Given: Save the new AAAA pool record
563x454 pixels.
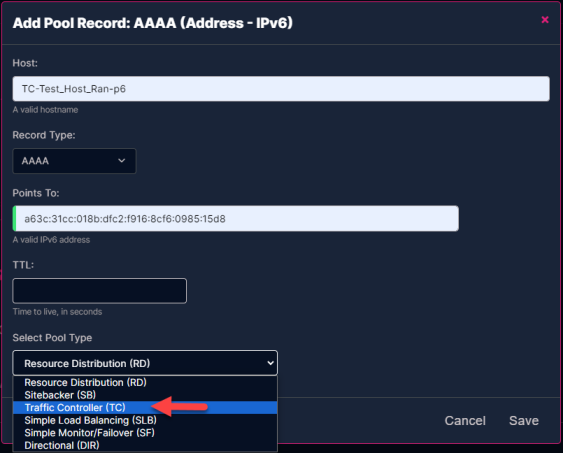Looking at the screenshot, I should coord(524,421).
